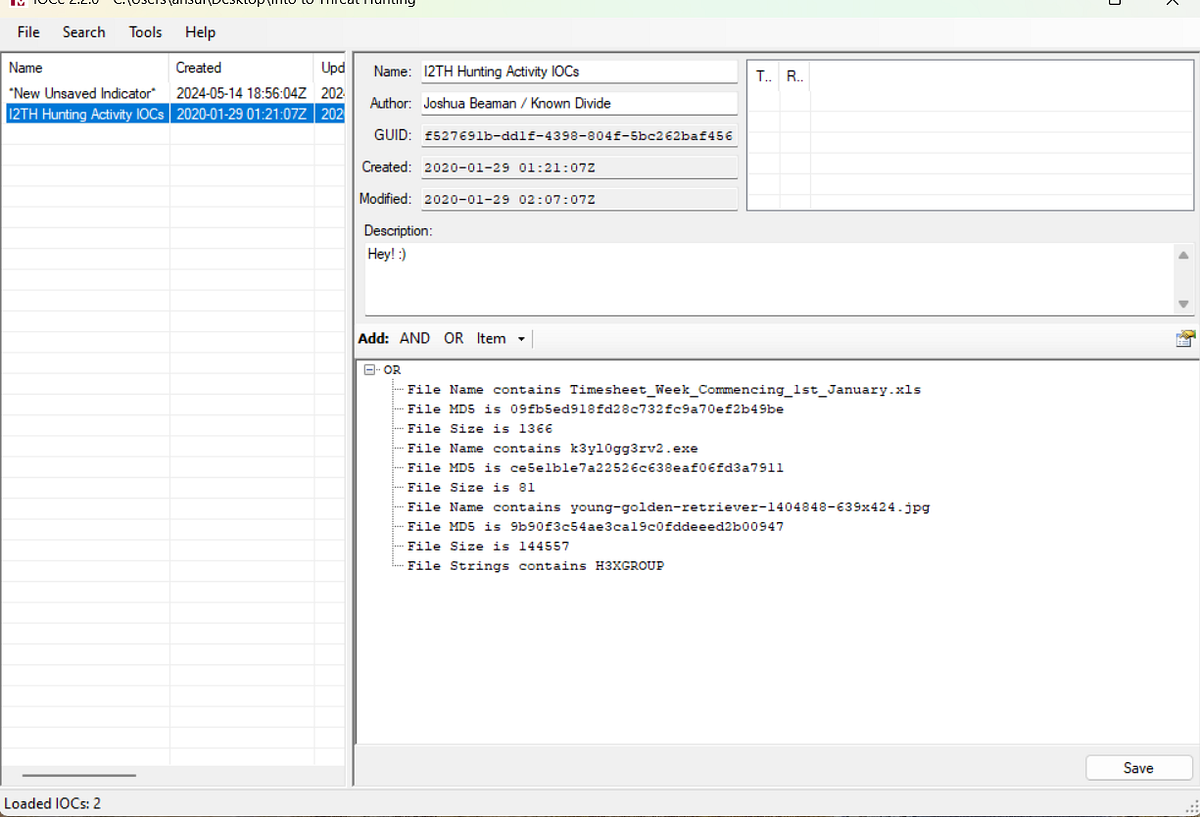
Task: Collapse the OR tree node
Action: pos(370,369)
